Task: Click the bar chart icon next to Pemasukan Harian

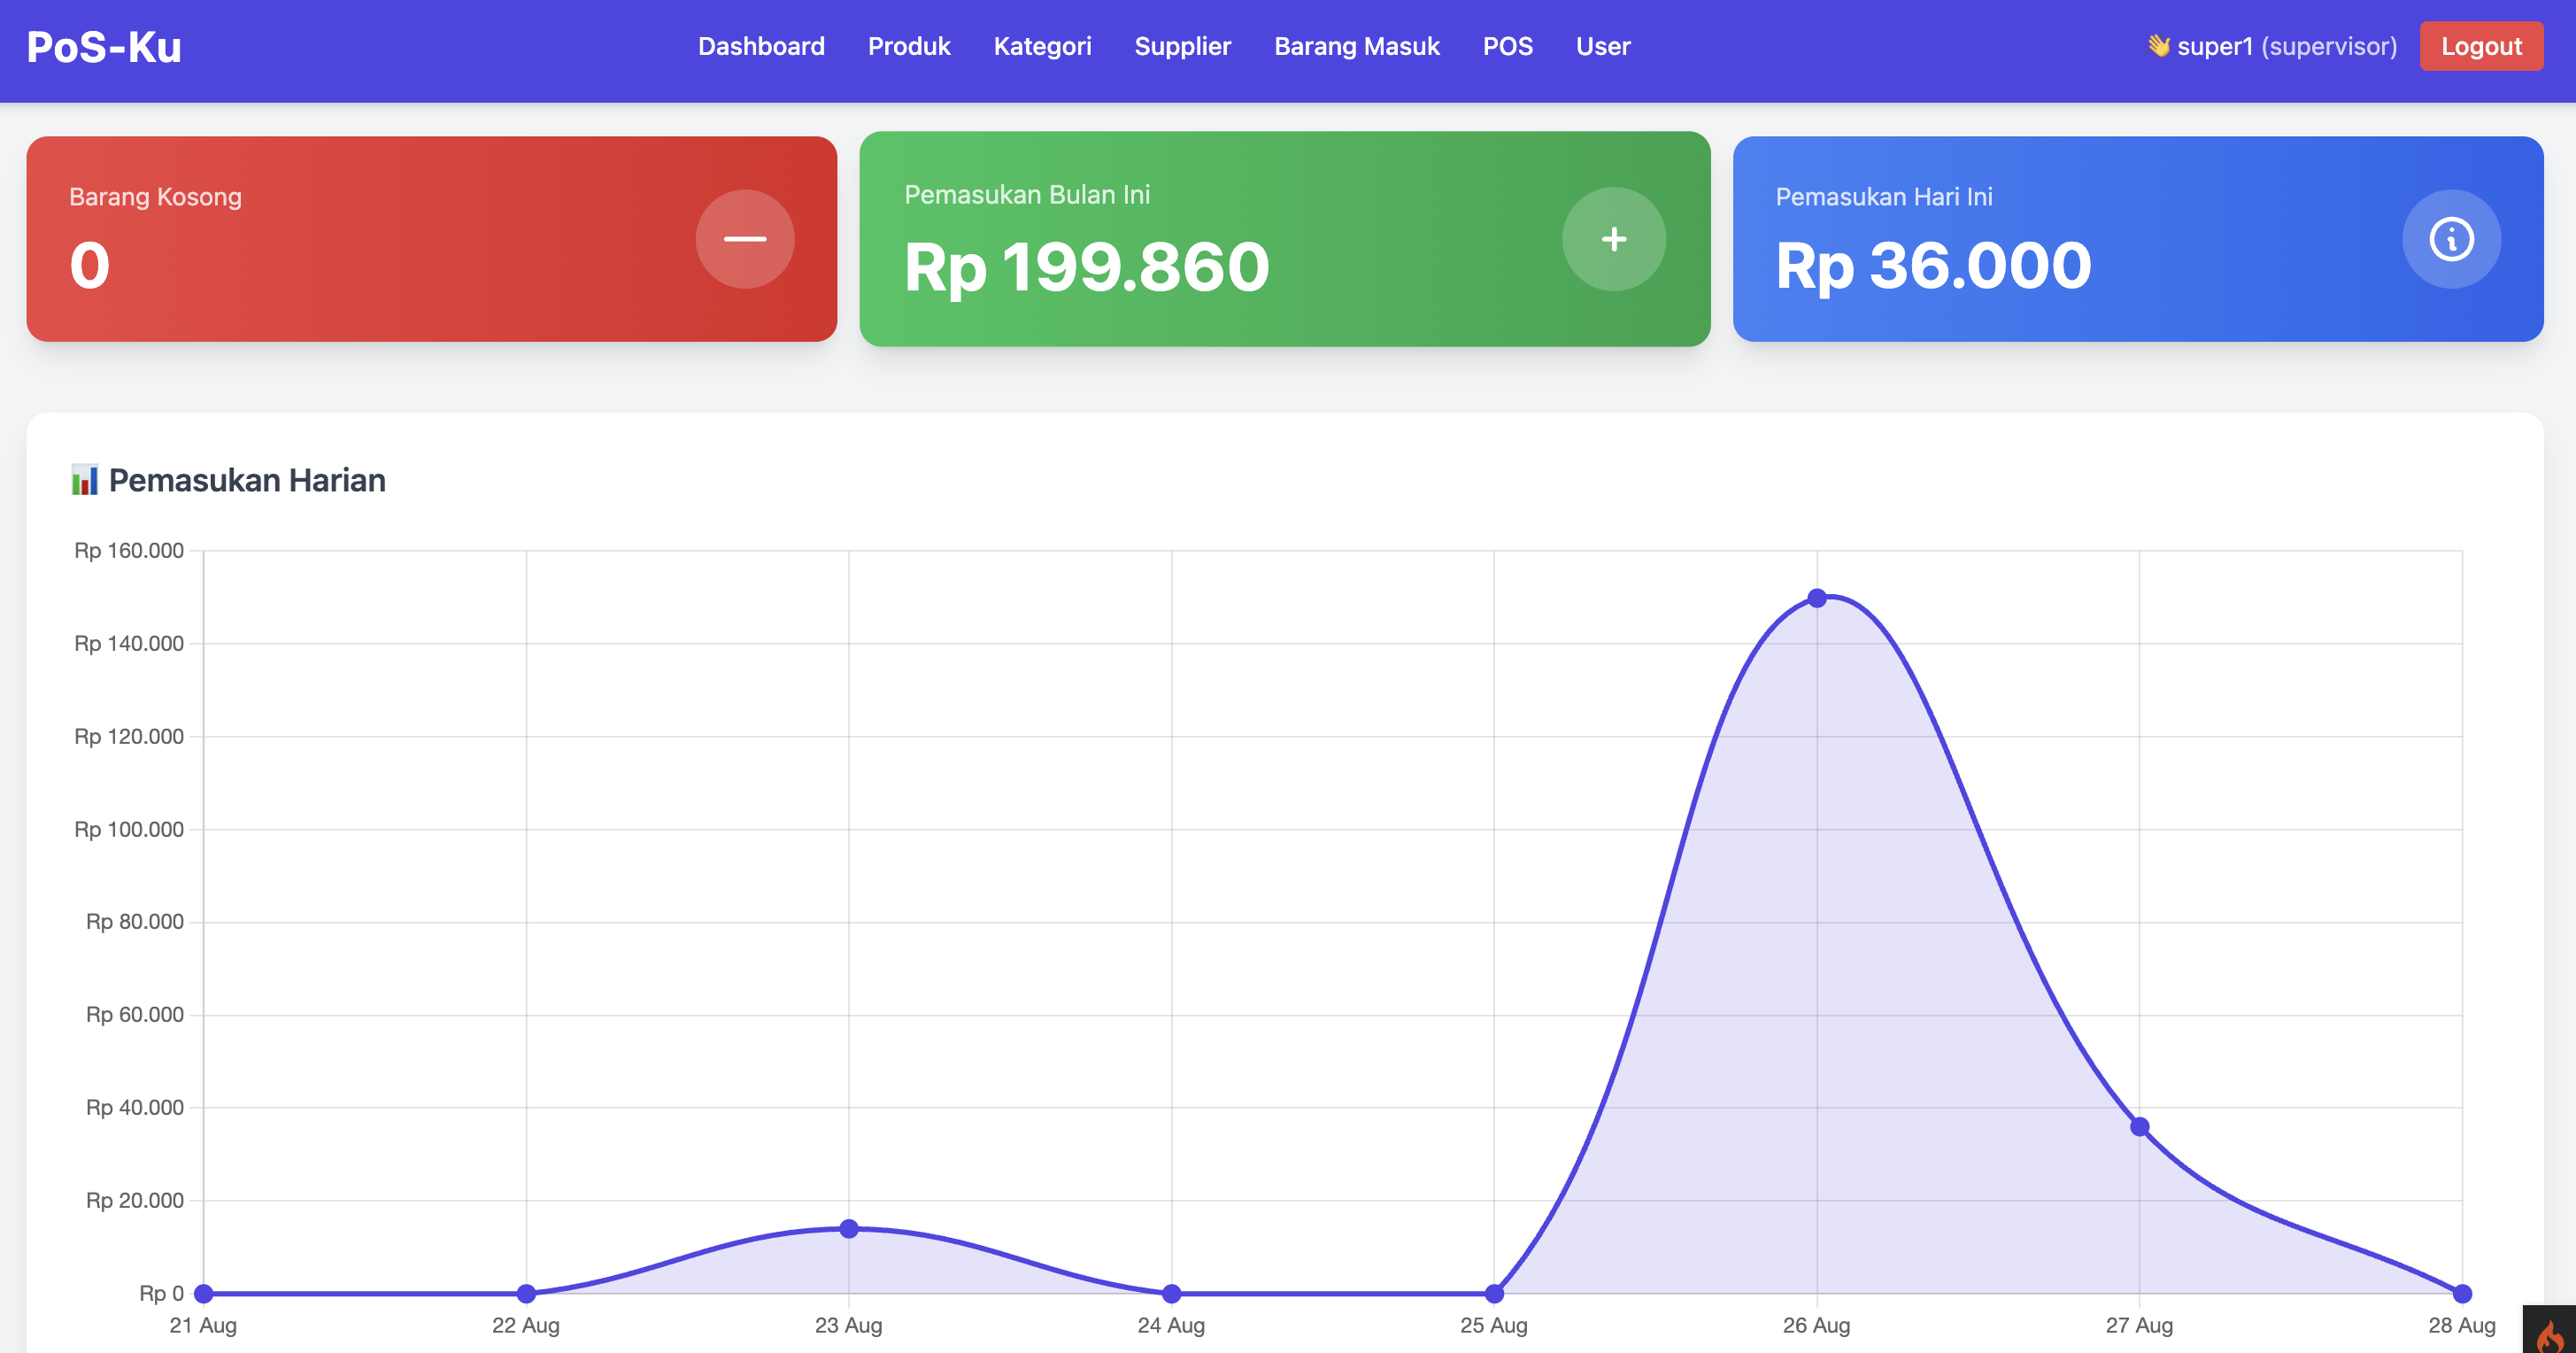Action: [x=86, y=479]
